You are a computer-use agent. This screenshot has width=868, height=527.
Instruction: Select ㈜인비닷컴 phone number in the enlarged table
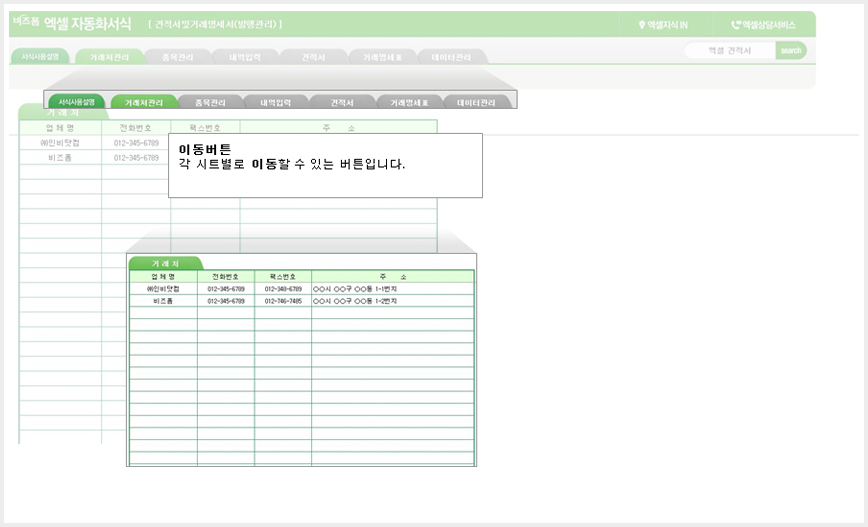pos(226,289)
